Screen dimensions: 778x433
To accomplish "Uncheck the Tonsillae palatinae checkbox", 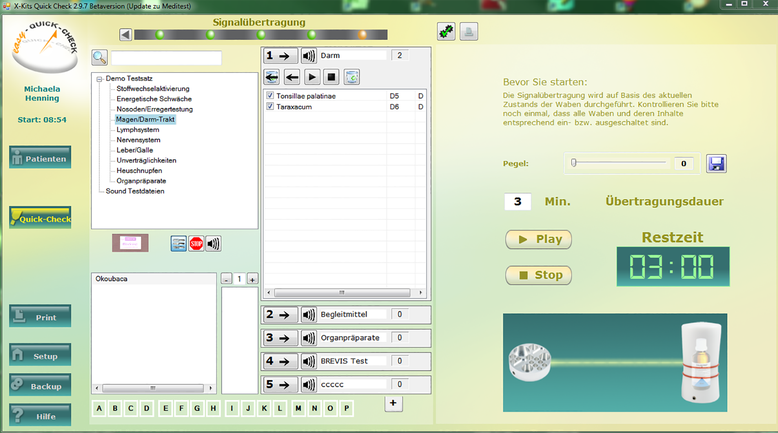I will [x=271, y=96].
